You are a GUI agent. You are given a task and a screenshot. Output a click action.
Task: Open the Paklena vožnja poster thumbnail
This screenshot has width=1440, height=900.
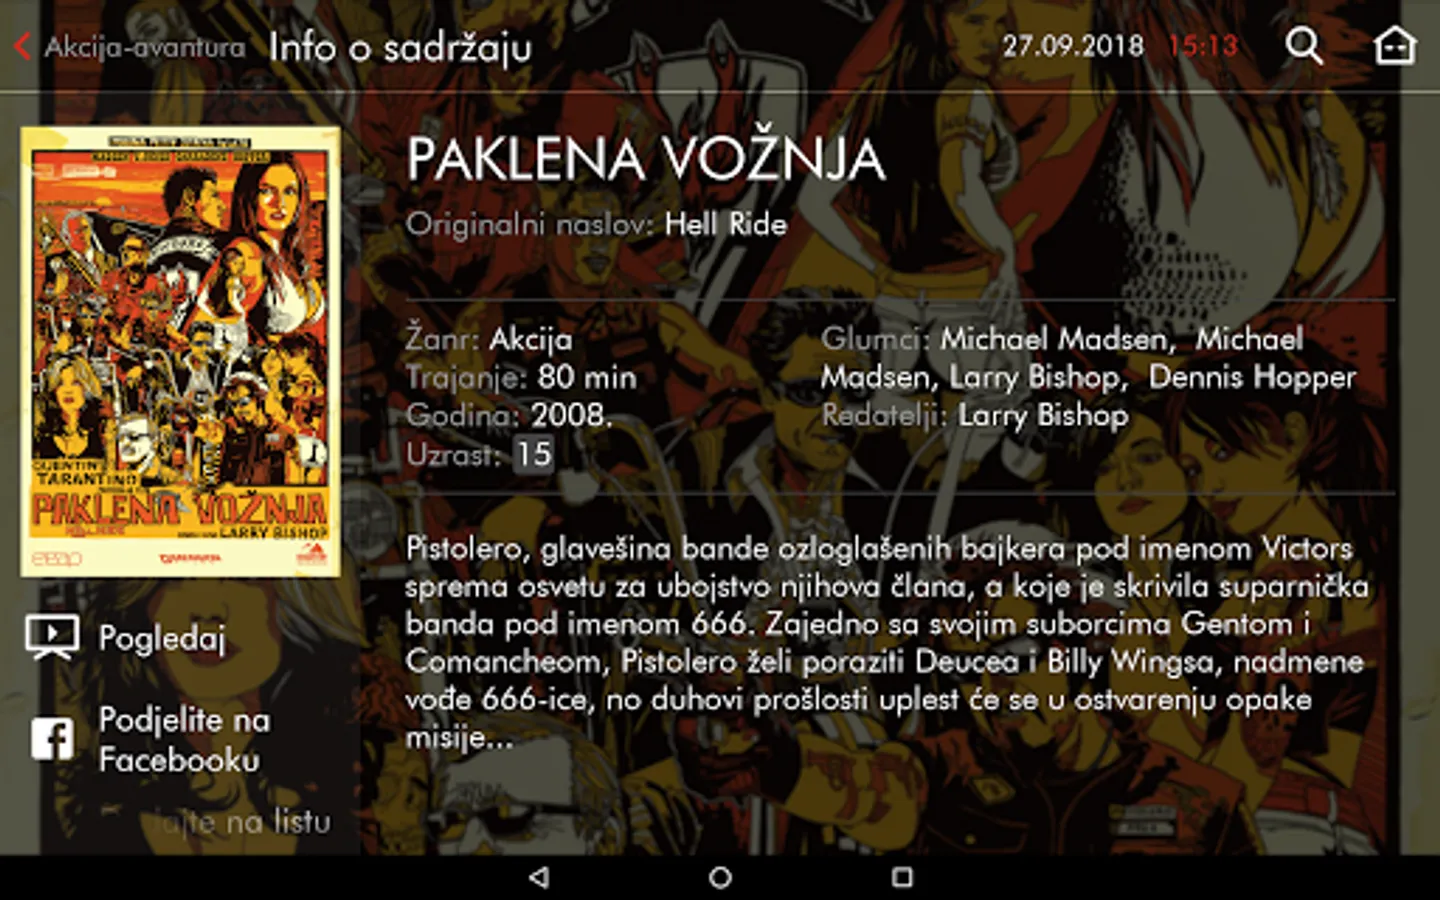[x=180, y=351]
